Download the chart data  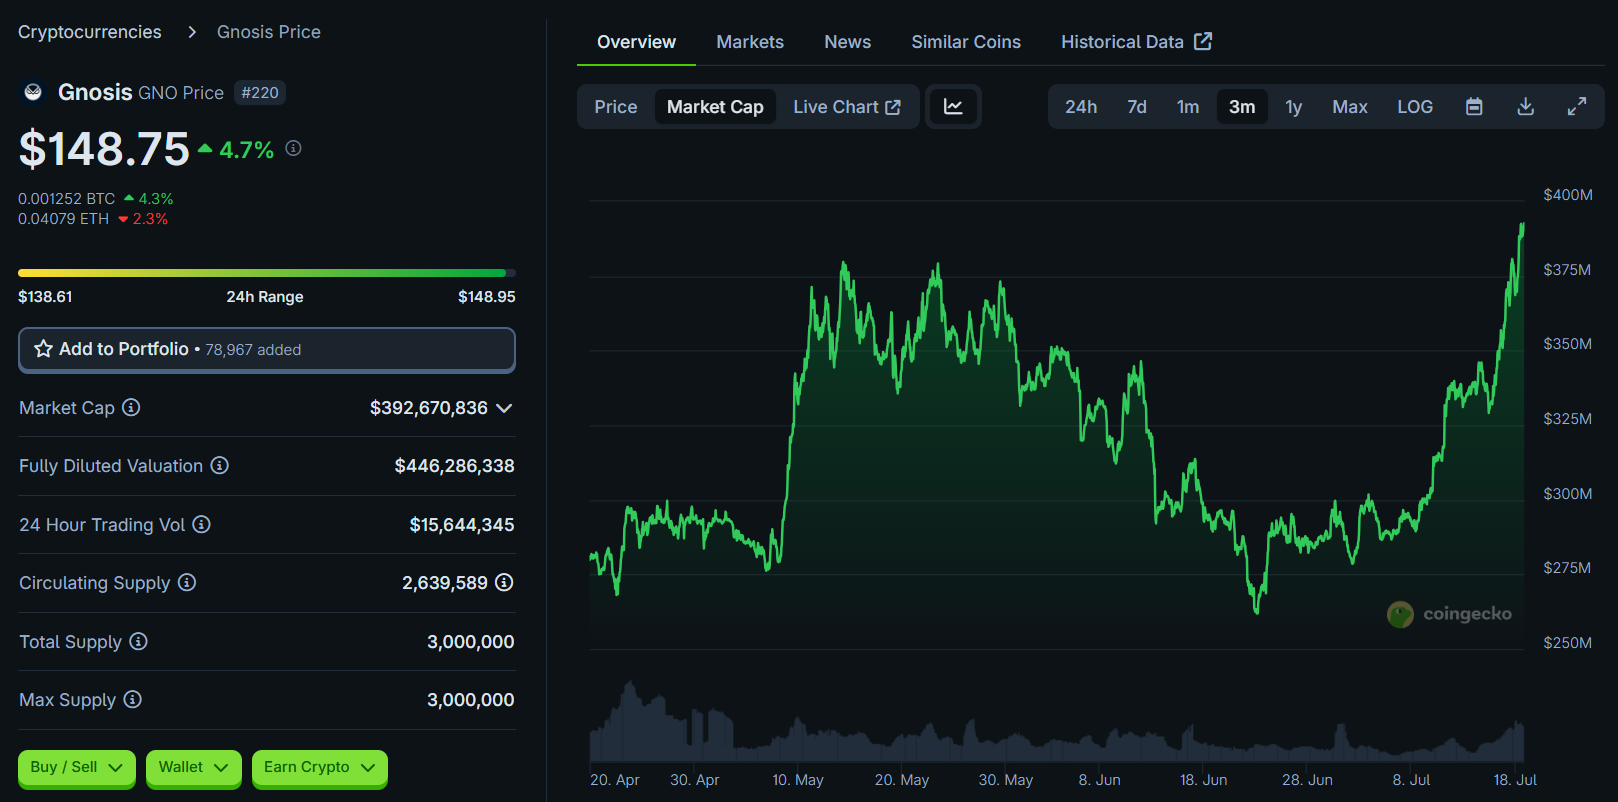pos(1525,107)
